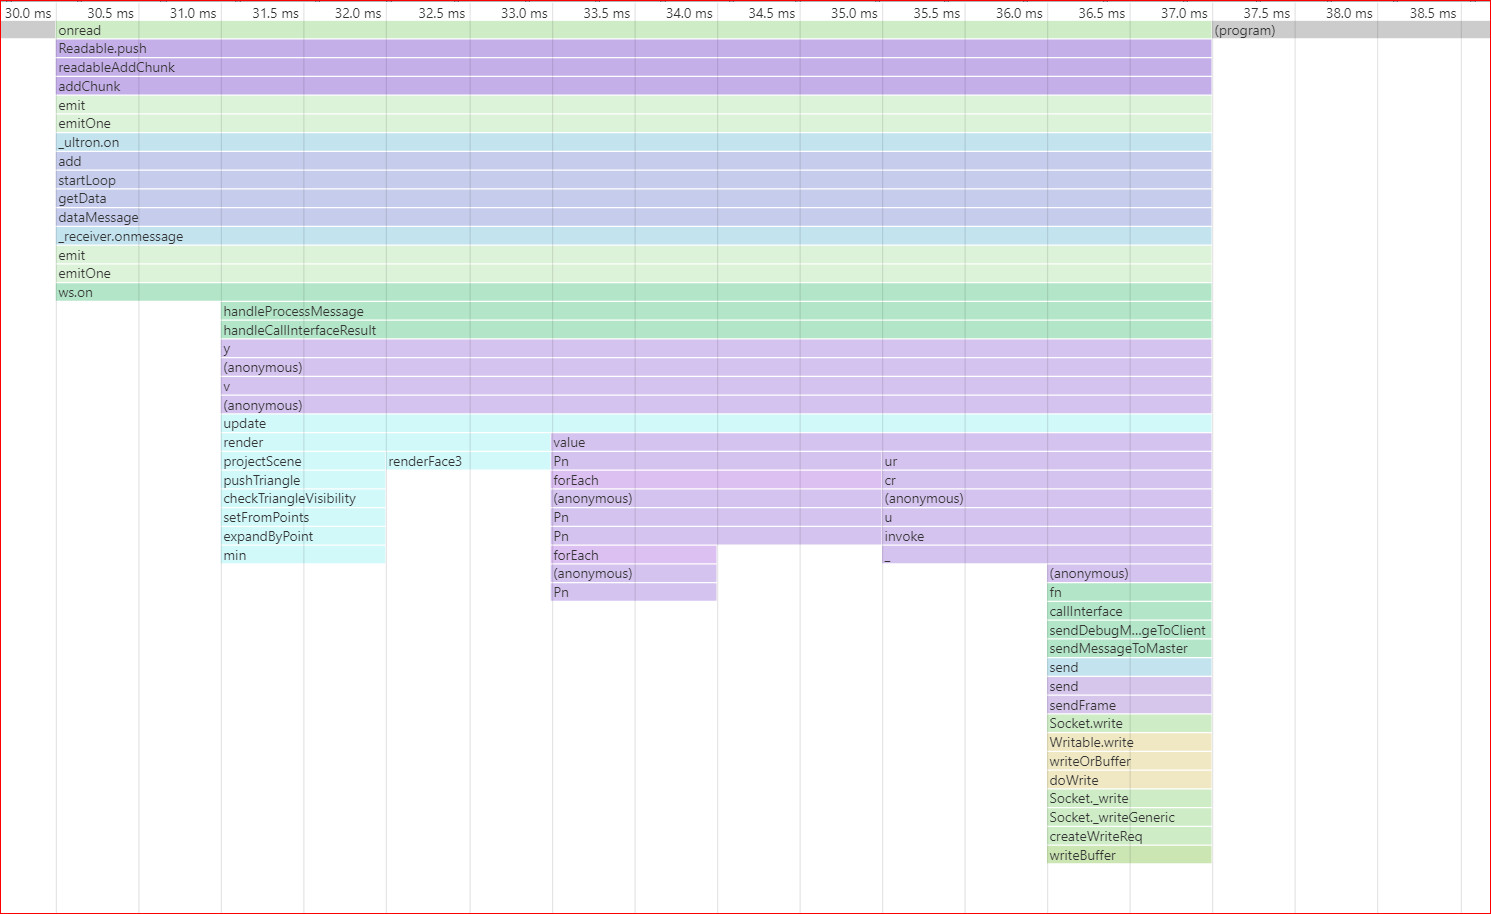Image resolution: width=1491 pixels, height=914 pixels.
Task: Click the send frame directly above sendFrame
Action: (x=1130, y=686)
